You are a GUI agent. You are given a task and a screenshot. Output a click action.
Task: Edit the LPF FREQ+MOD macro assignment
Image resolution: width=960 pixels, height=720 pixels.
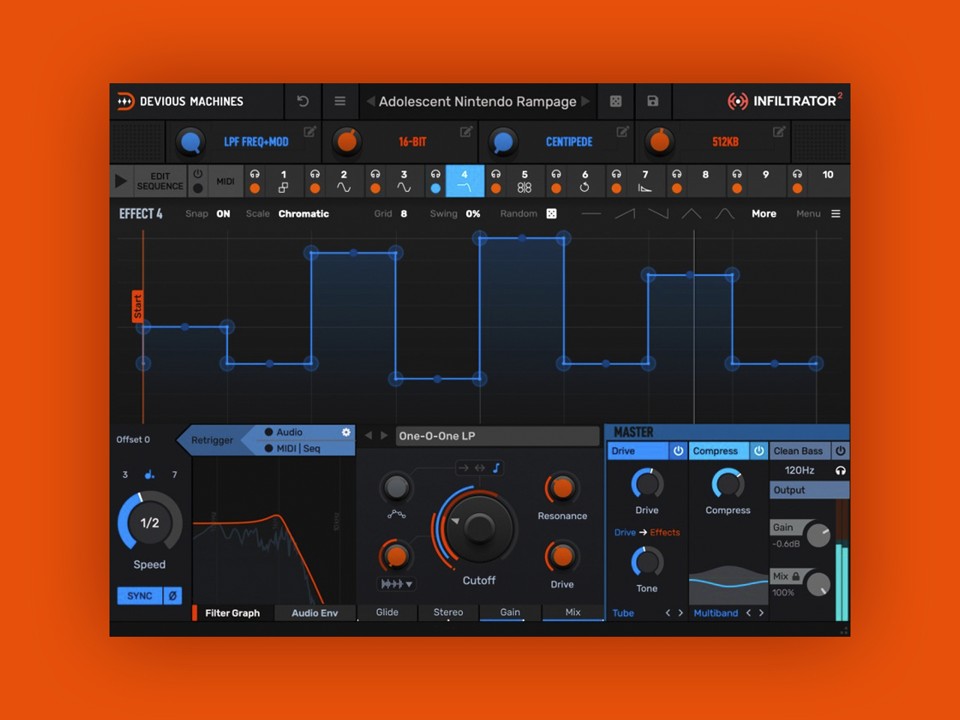(310, 132)
